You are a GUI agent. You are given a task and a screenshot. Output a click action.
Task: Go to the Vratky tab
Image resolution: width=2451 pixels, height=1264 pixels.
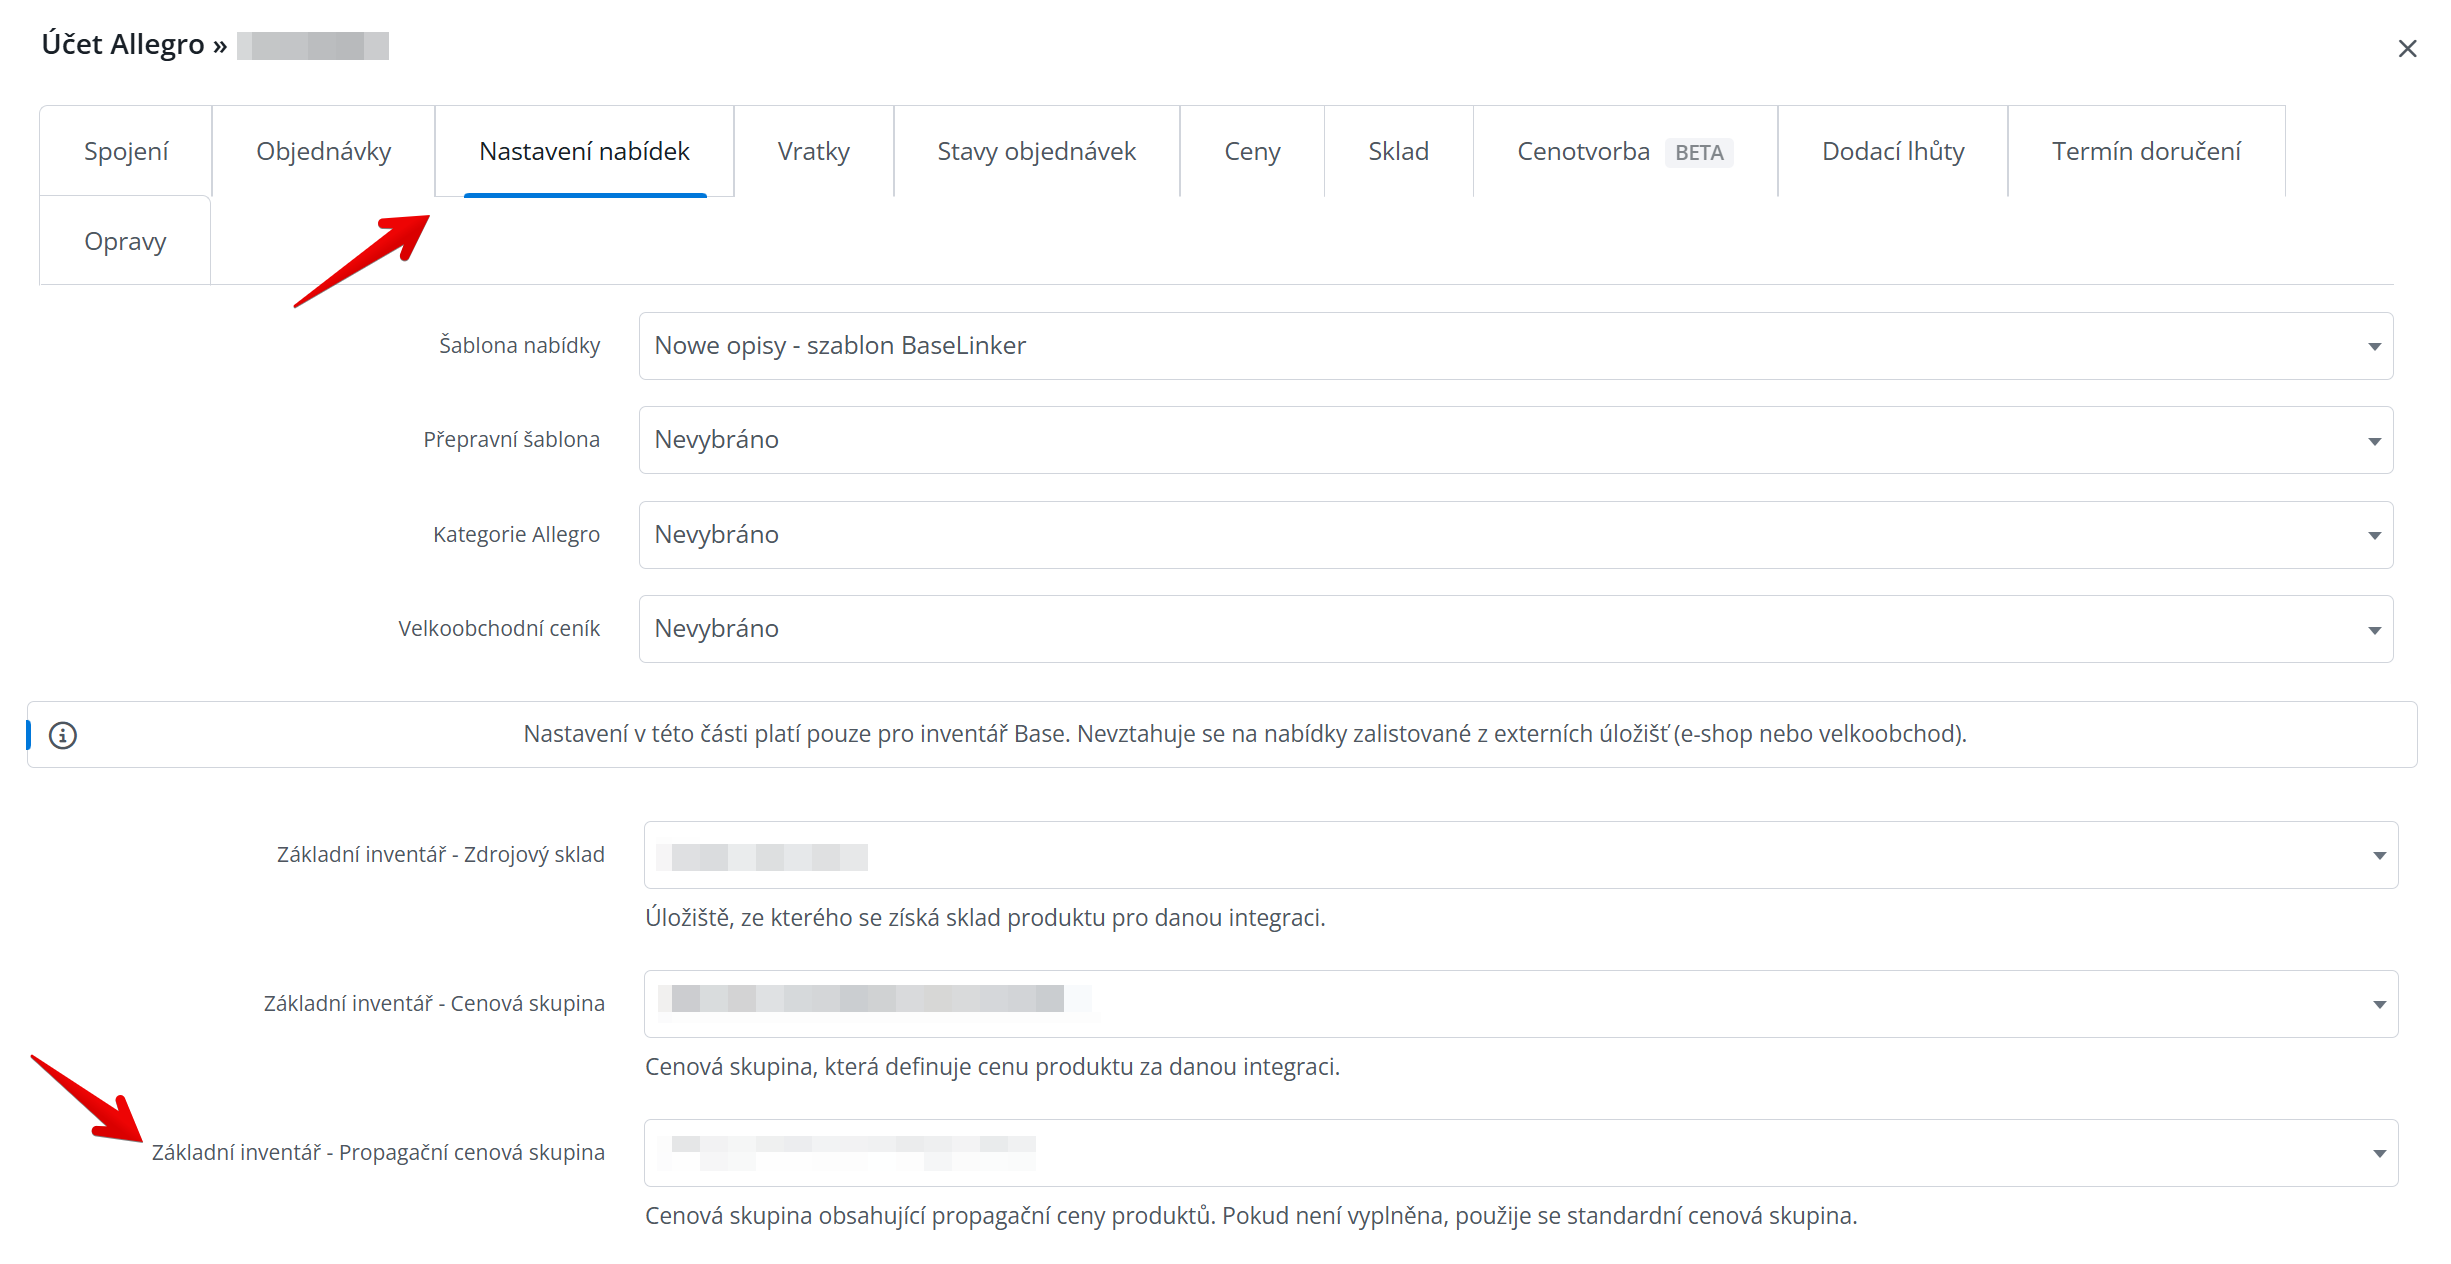(x=813, y=151)
